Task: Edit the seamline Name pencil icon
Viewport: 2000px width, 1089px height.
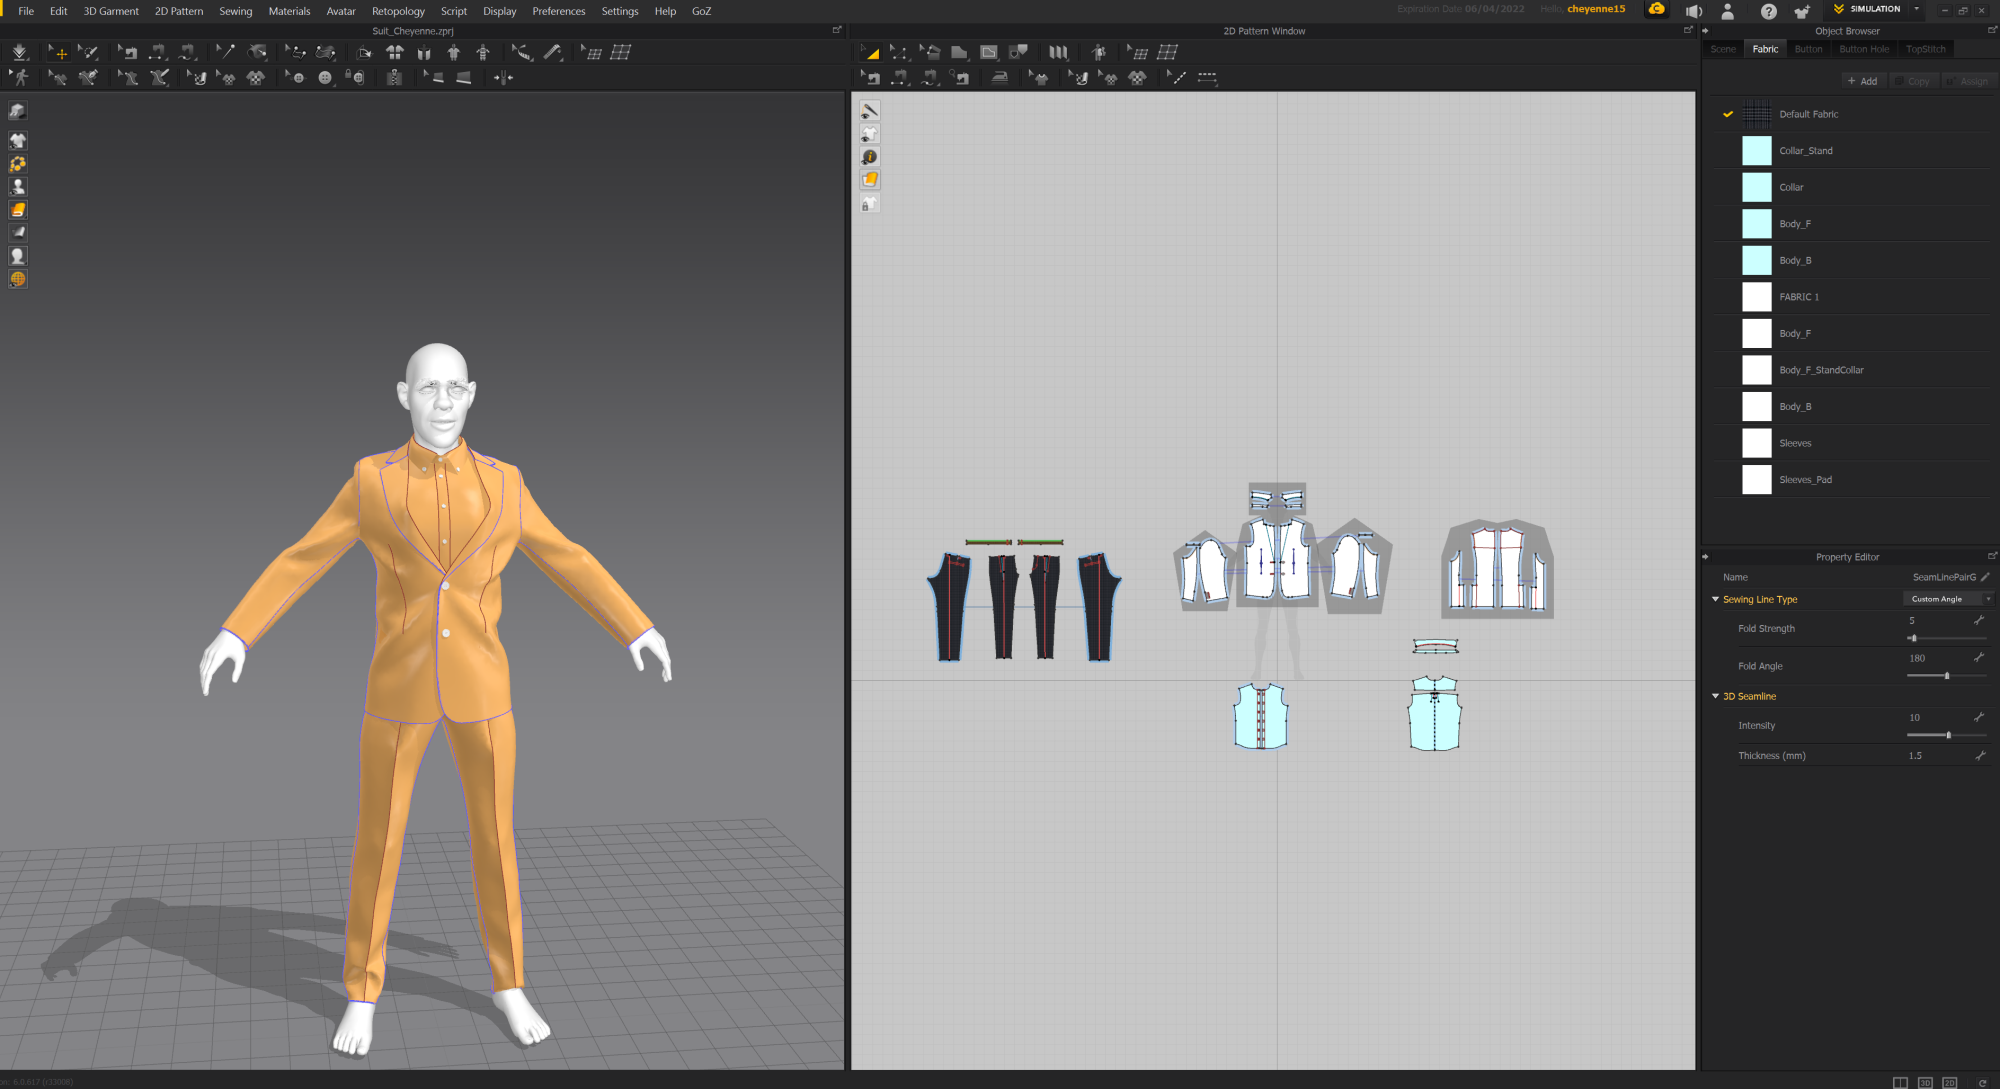Action: 1985,577
